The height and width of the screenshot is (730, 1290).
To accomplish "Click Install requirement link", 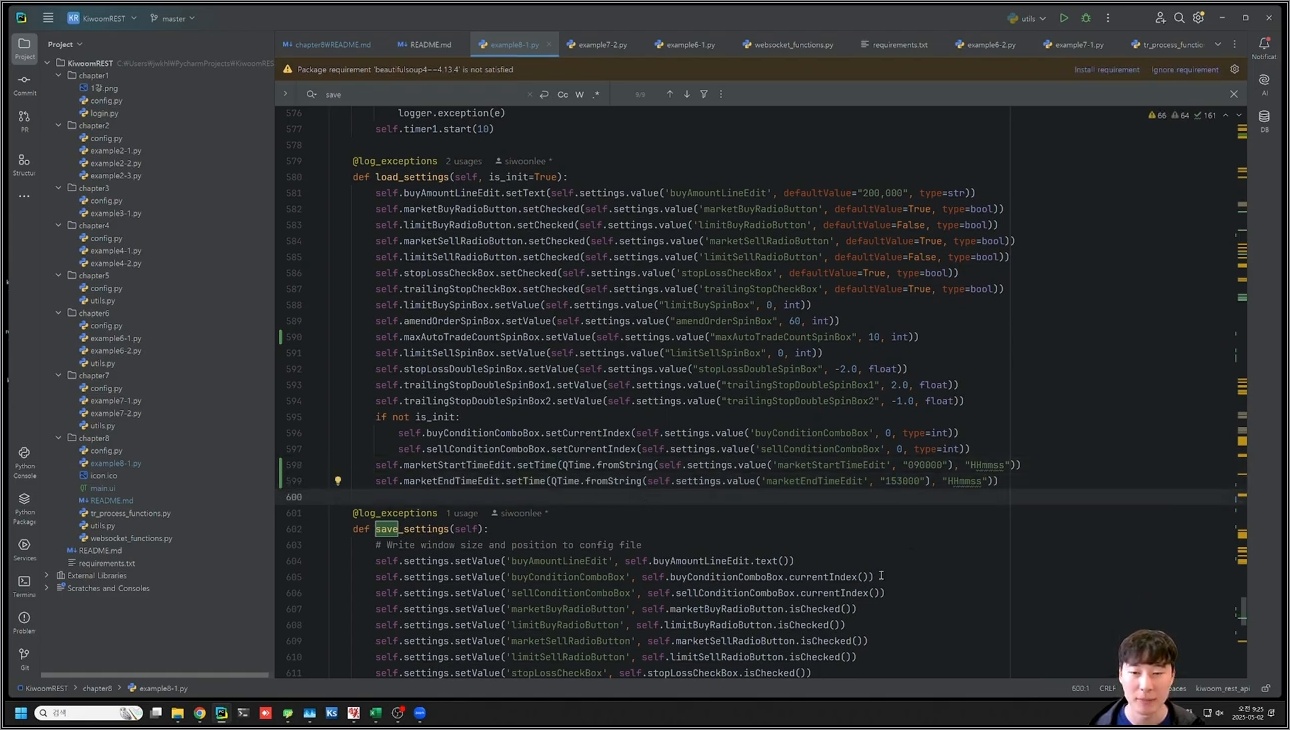I will click(1106, 70).
